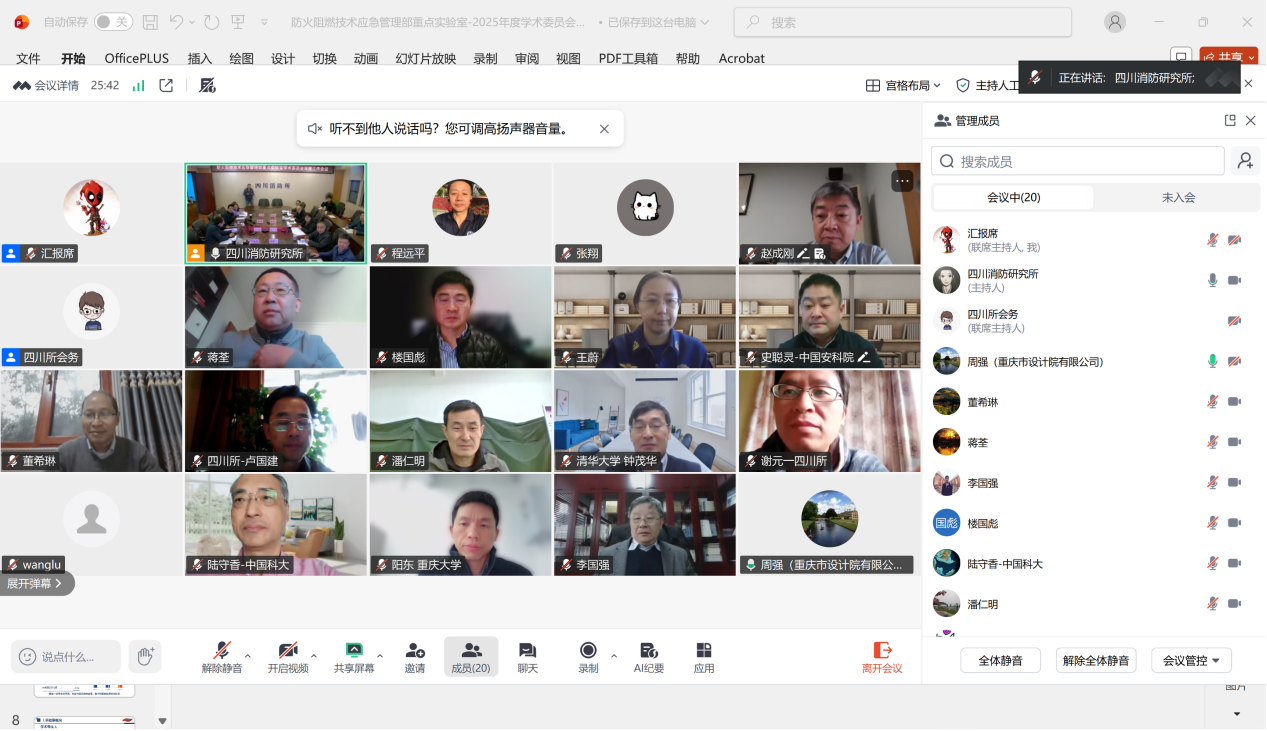This screenshot has height=731, width=1267.
Task: Pop out the 管理成员 panel
Action: [1229, 120]
